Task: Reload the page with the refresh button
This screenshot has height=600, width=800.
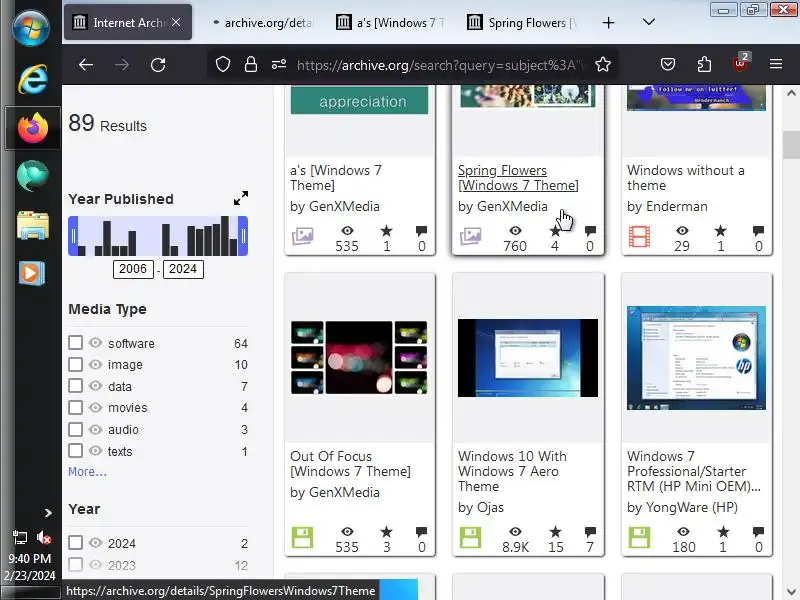Action: (158, 65)
